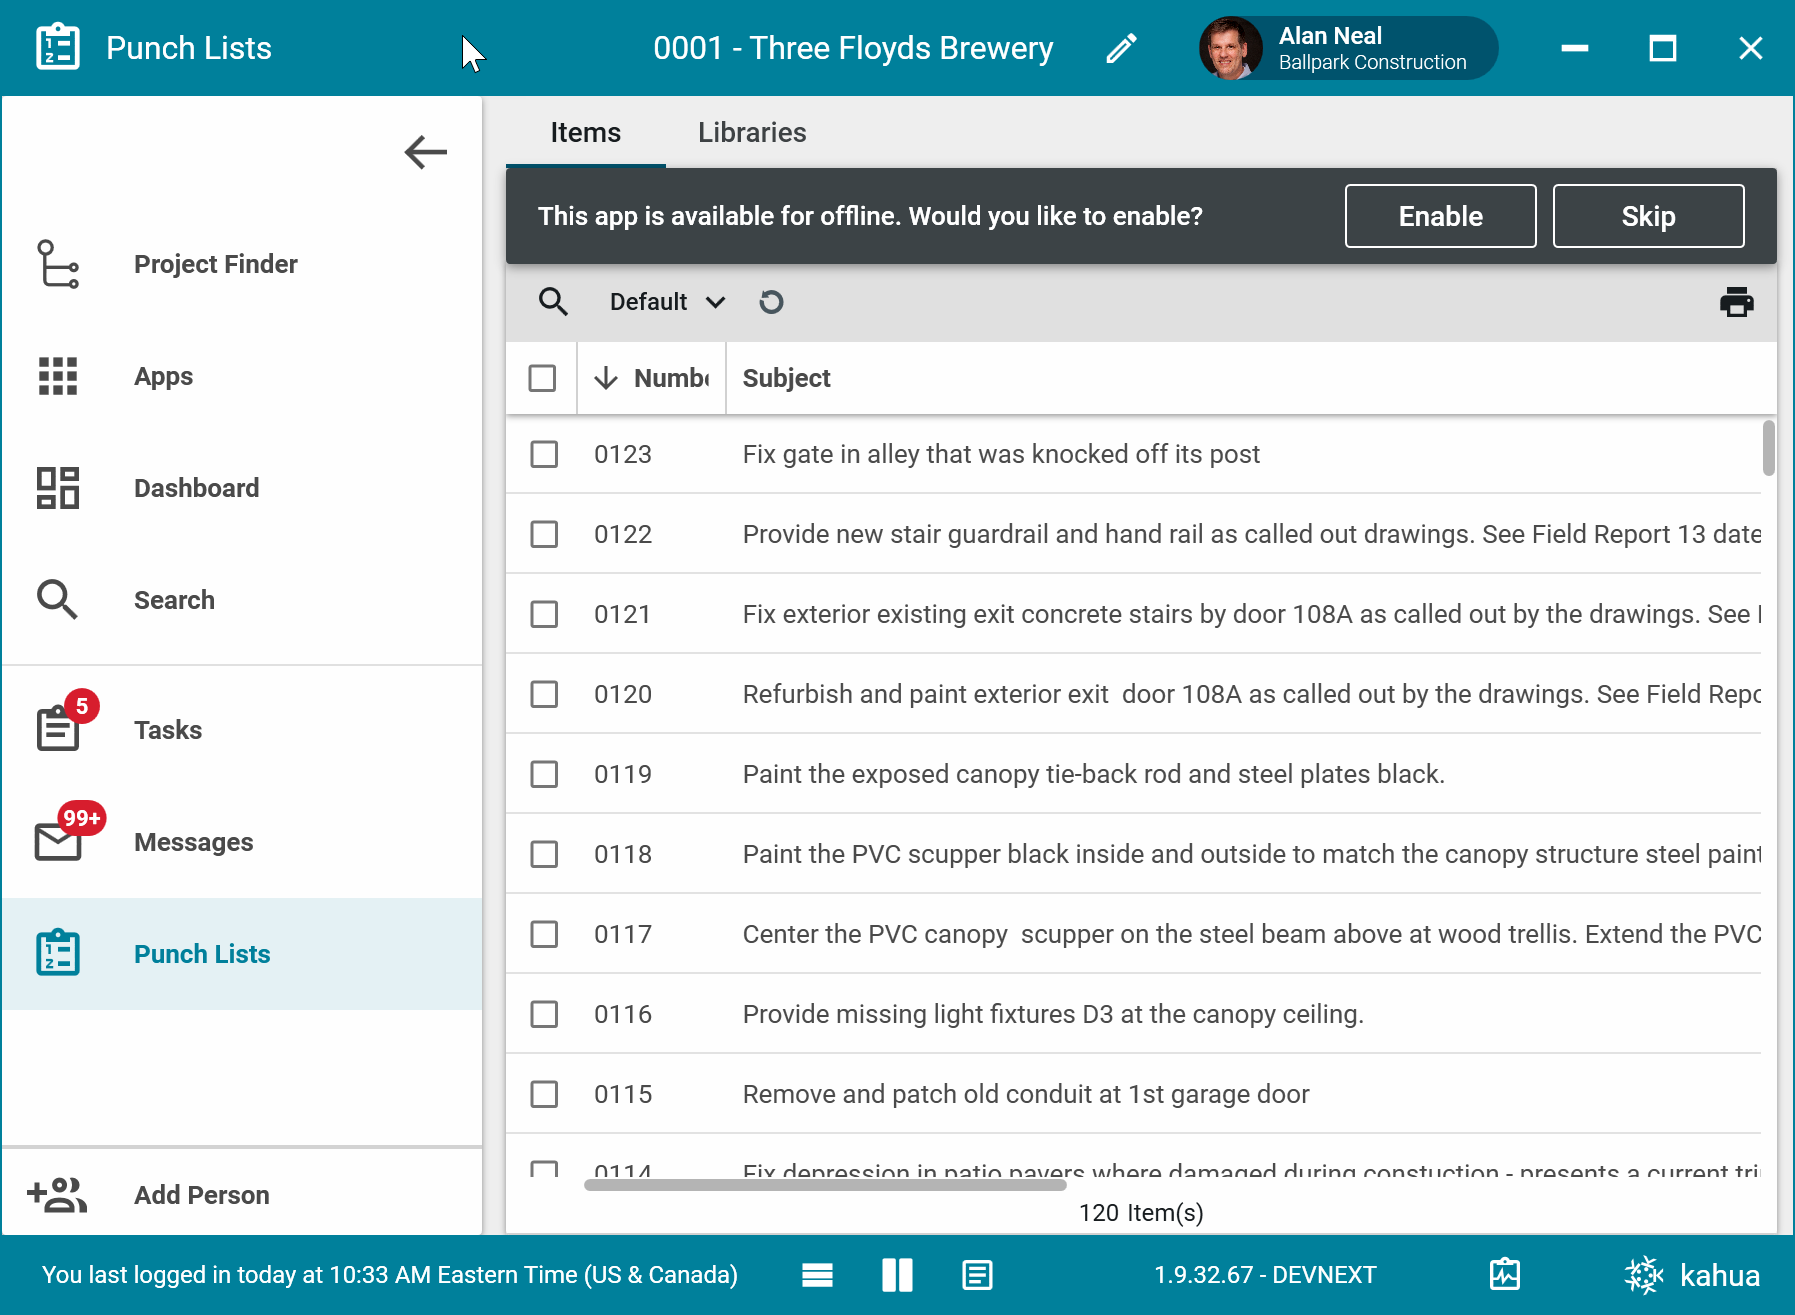Check the box for item 0123
Screen dimensions: 1795x1315
pyautogui.click(x=544, y=454)
